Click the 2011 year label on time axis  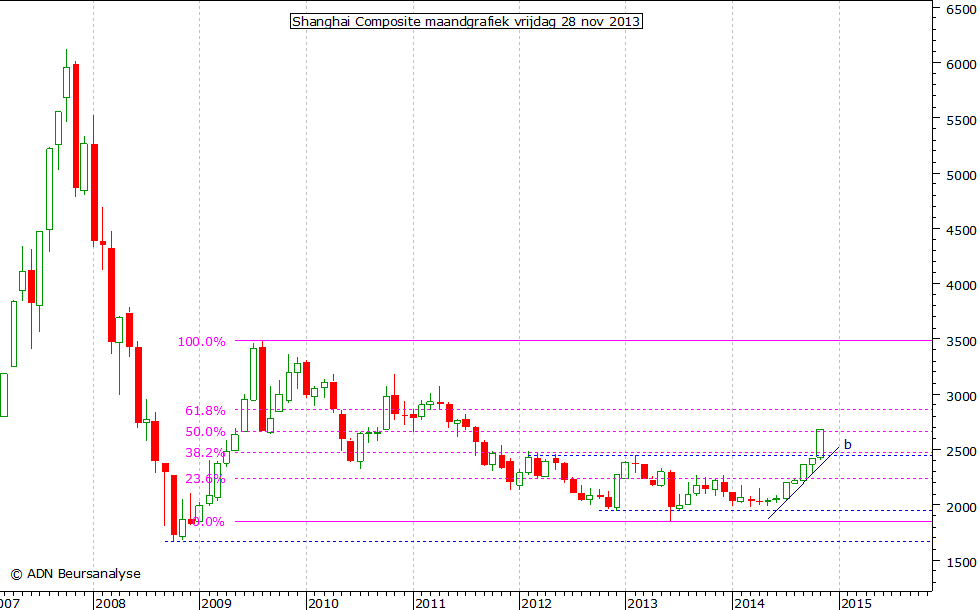(x=431, y=603)
